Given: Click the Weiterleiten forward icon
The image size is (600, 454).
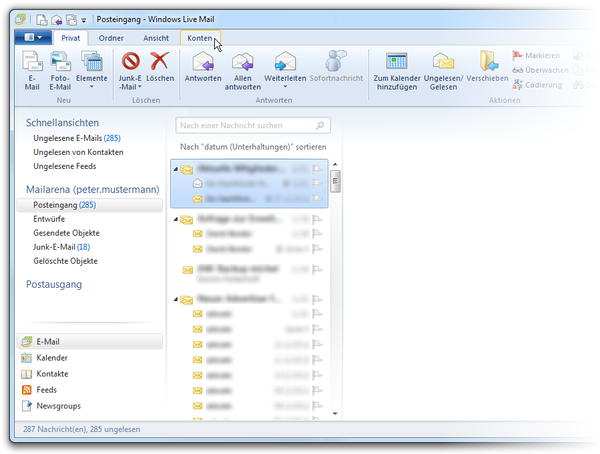Looking at the screenshot, I should [x=285, y=61].
